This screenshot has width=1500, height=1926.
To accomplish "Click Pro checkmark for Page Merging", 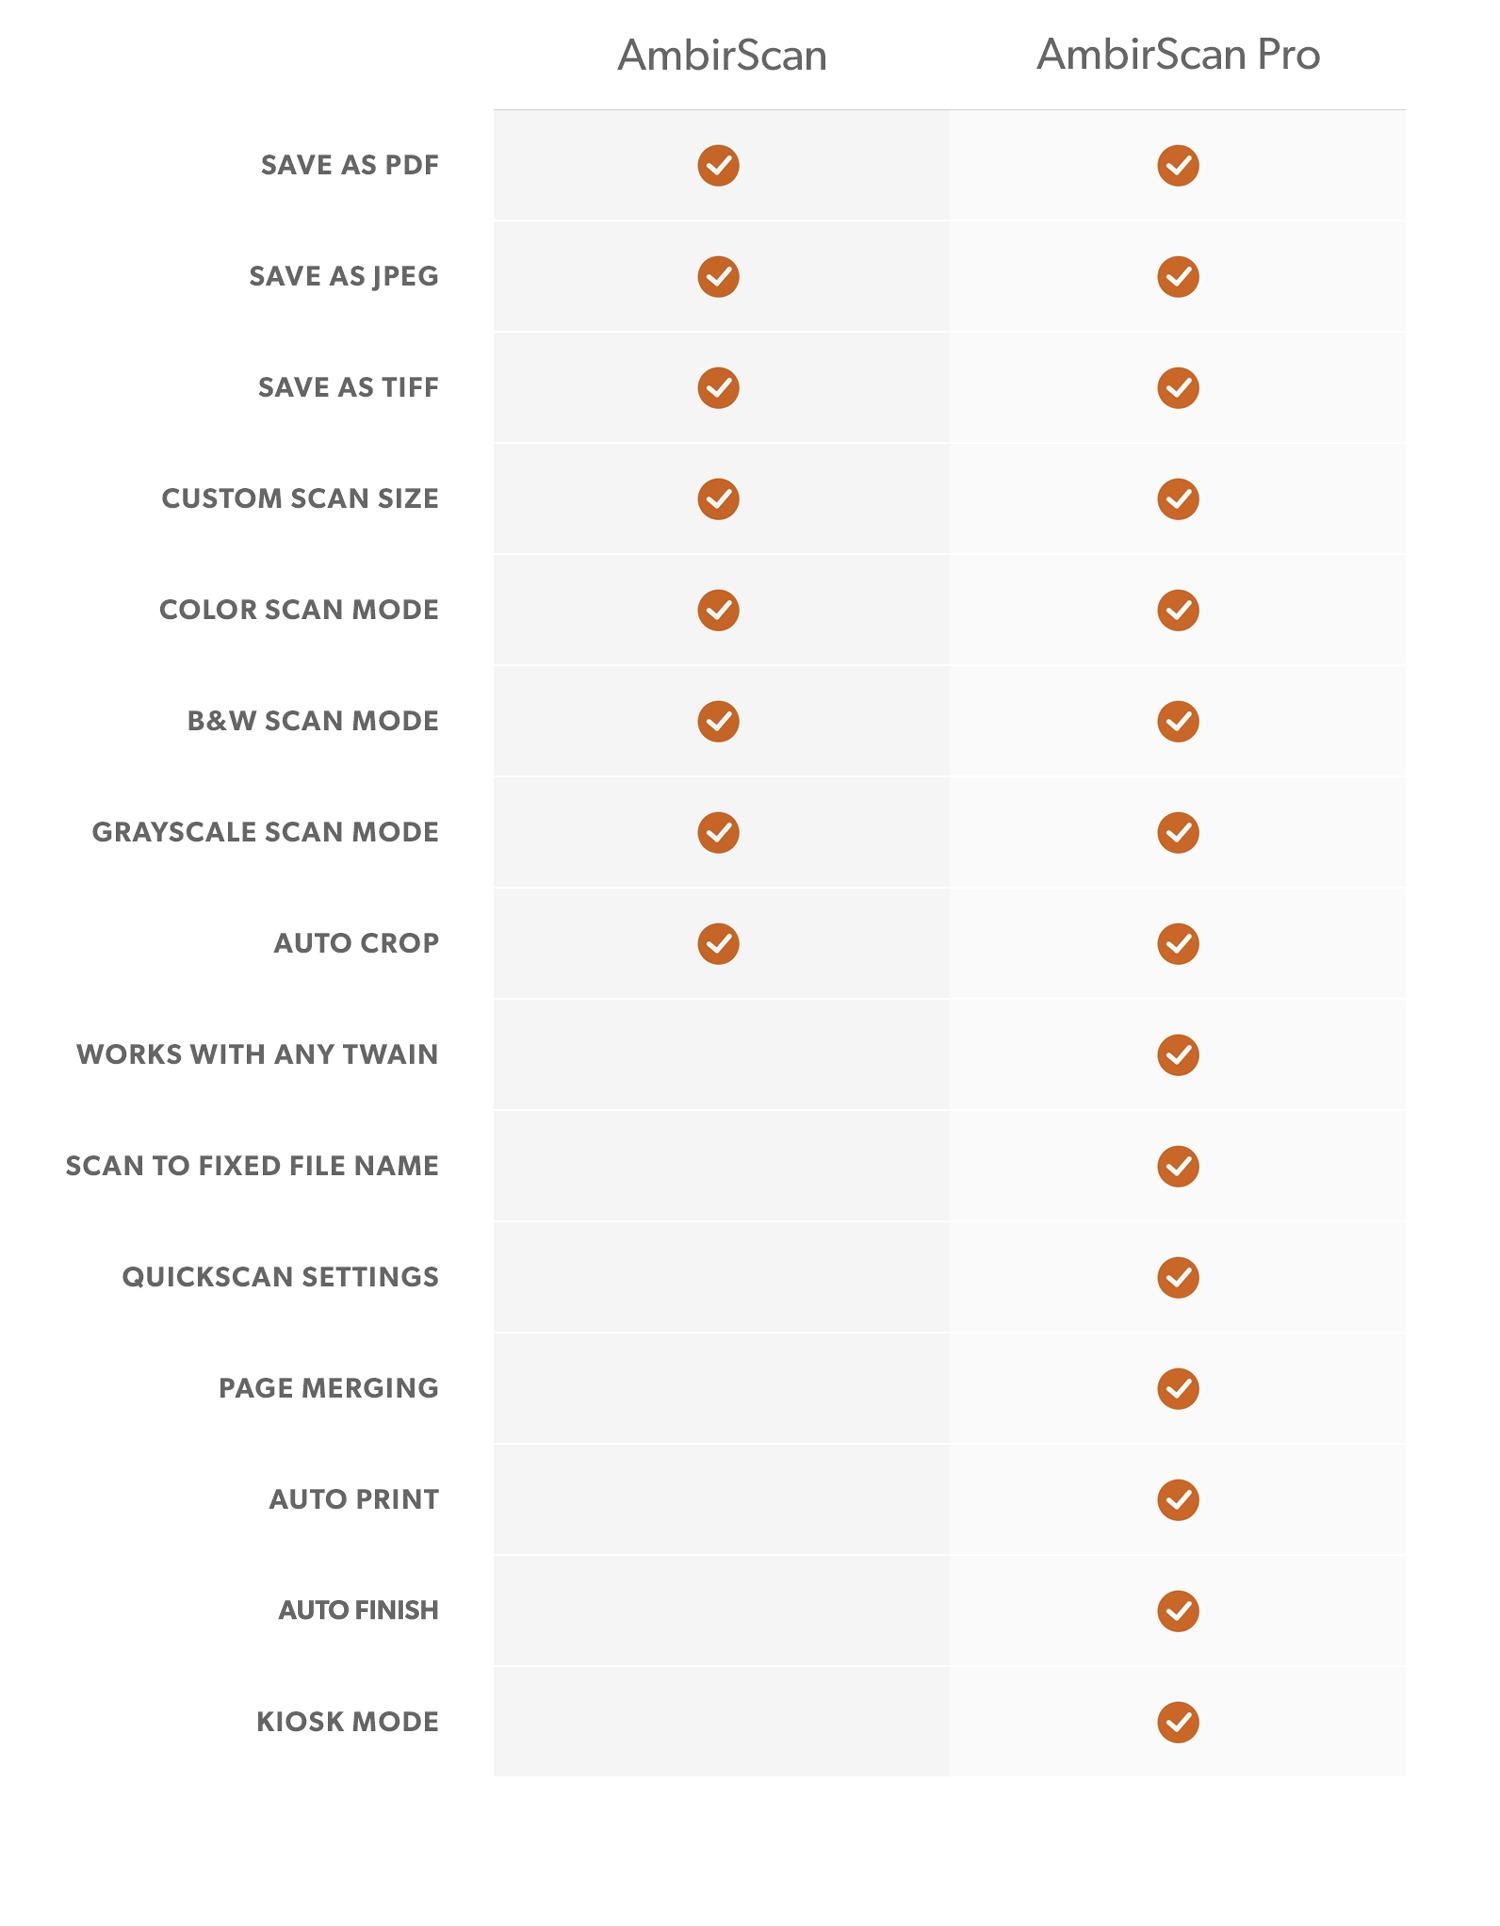I will pyautogui.click(x=1178, y=1388).
